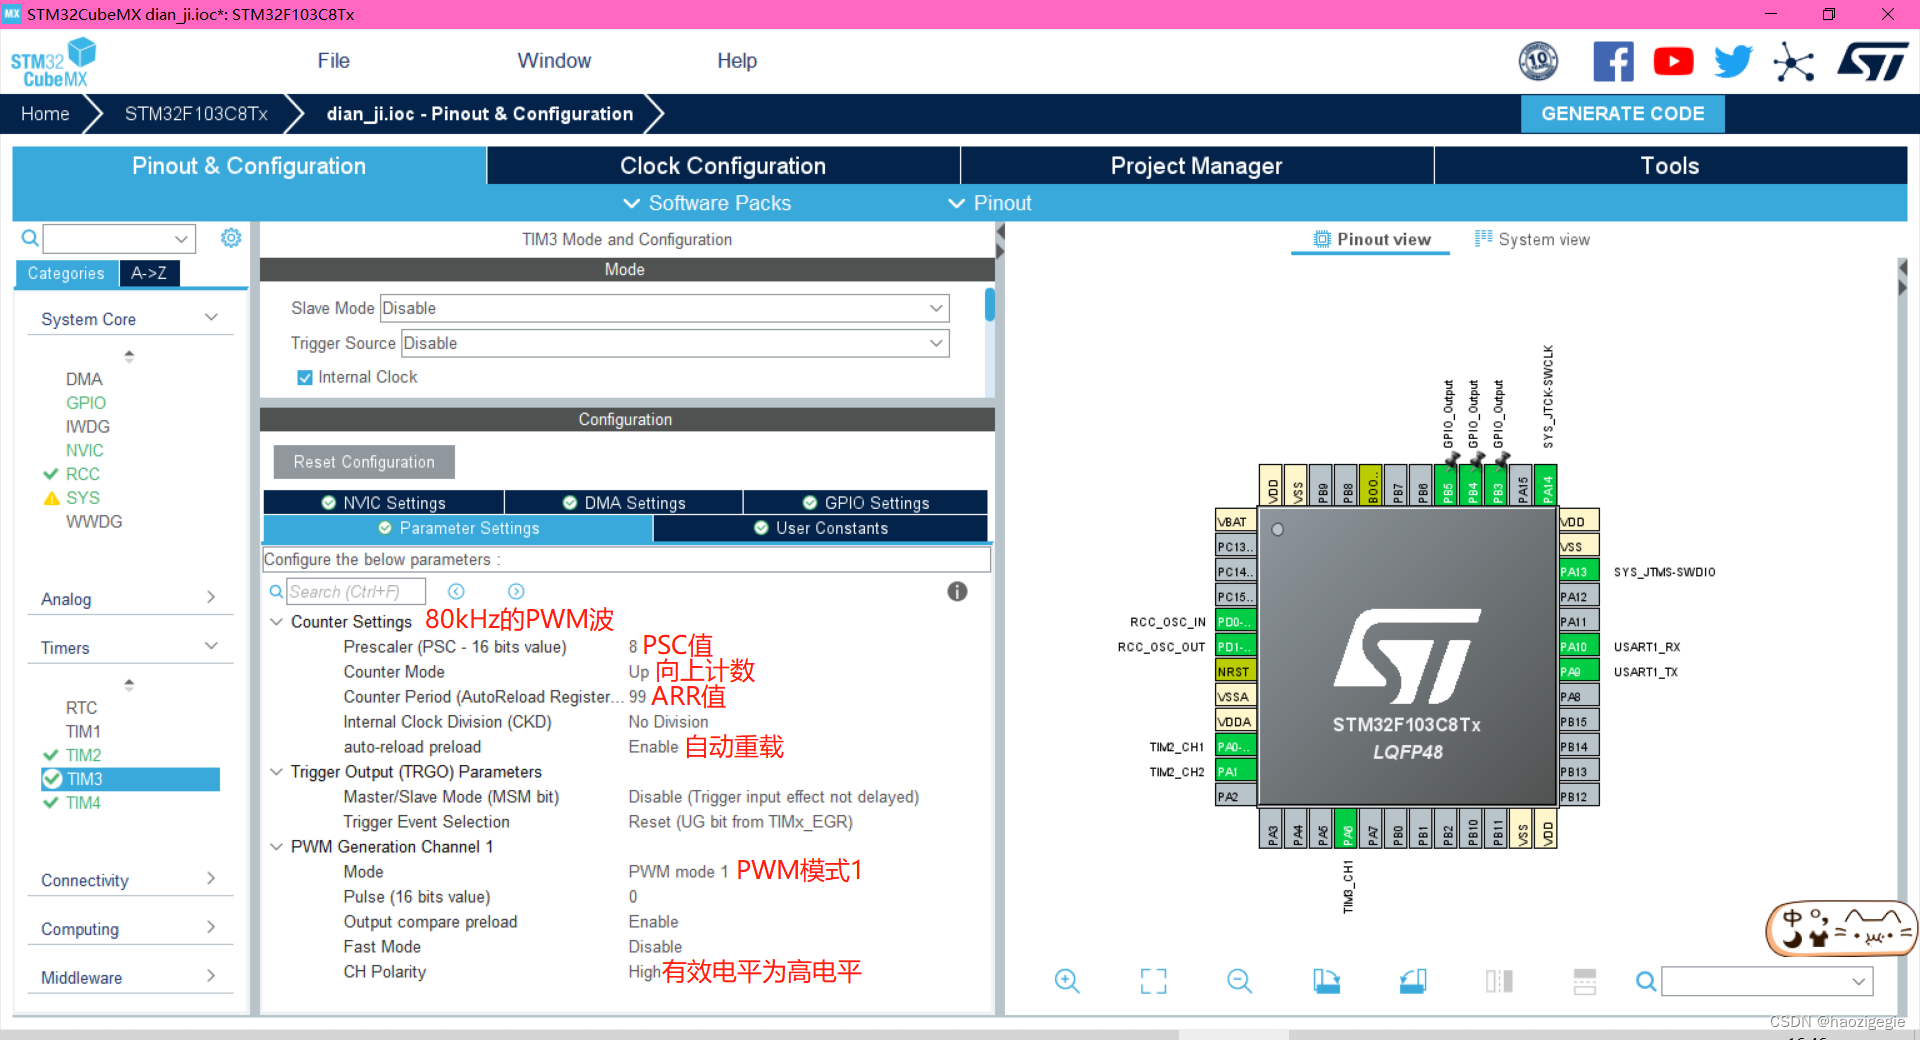Fit the chip view to window
1920x1040 pixels.
pyautogui.click(x=1153, y=981)
